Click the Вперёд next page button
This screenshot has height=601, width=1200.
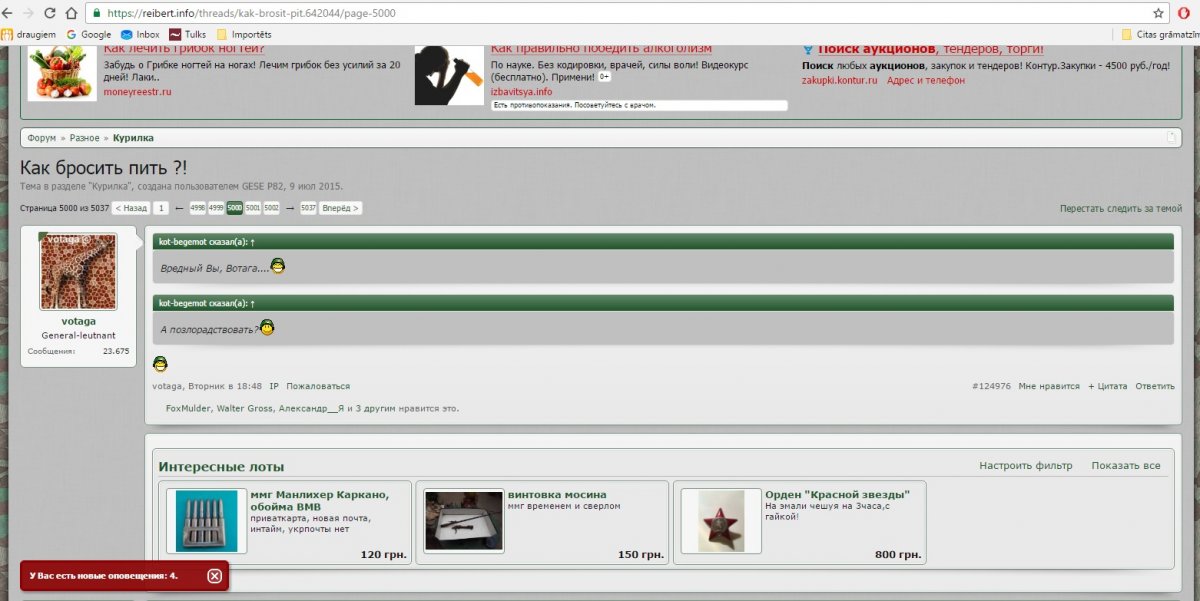(x=342, y=208)
